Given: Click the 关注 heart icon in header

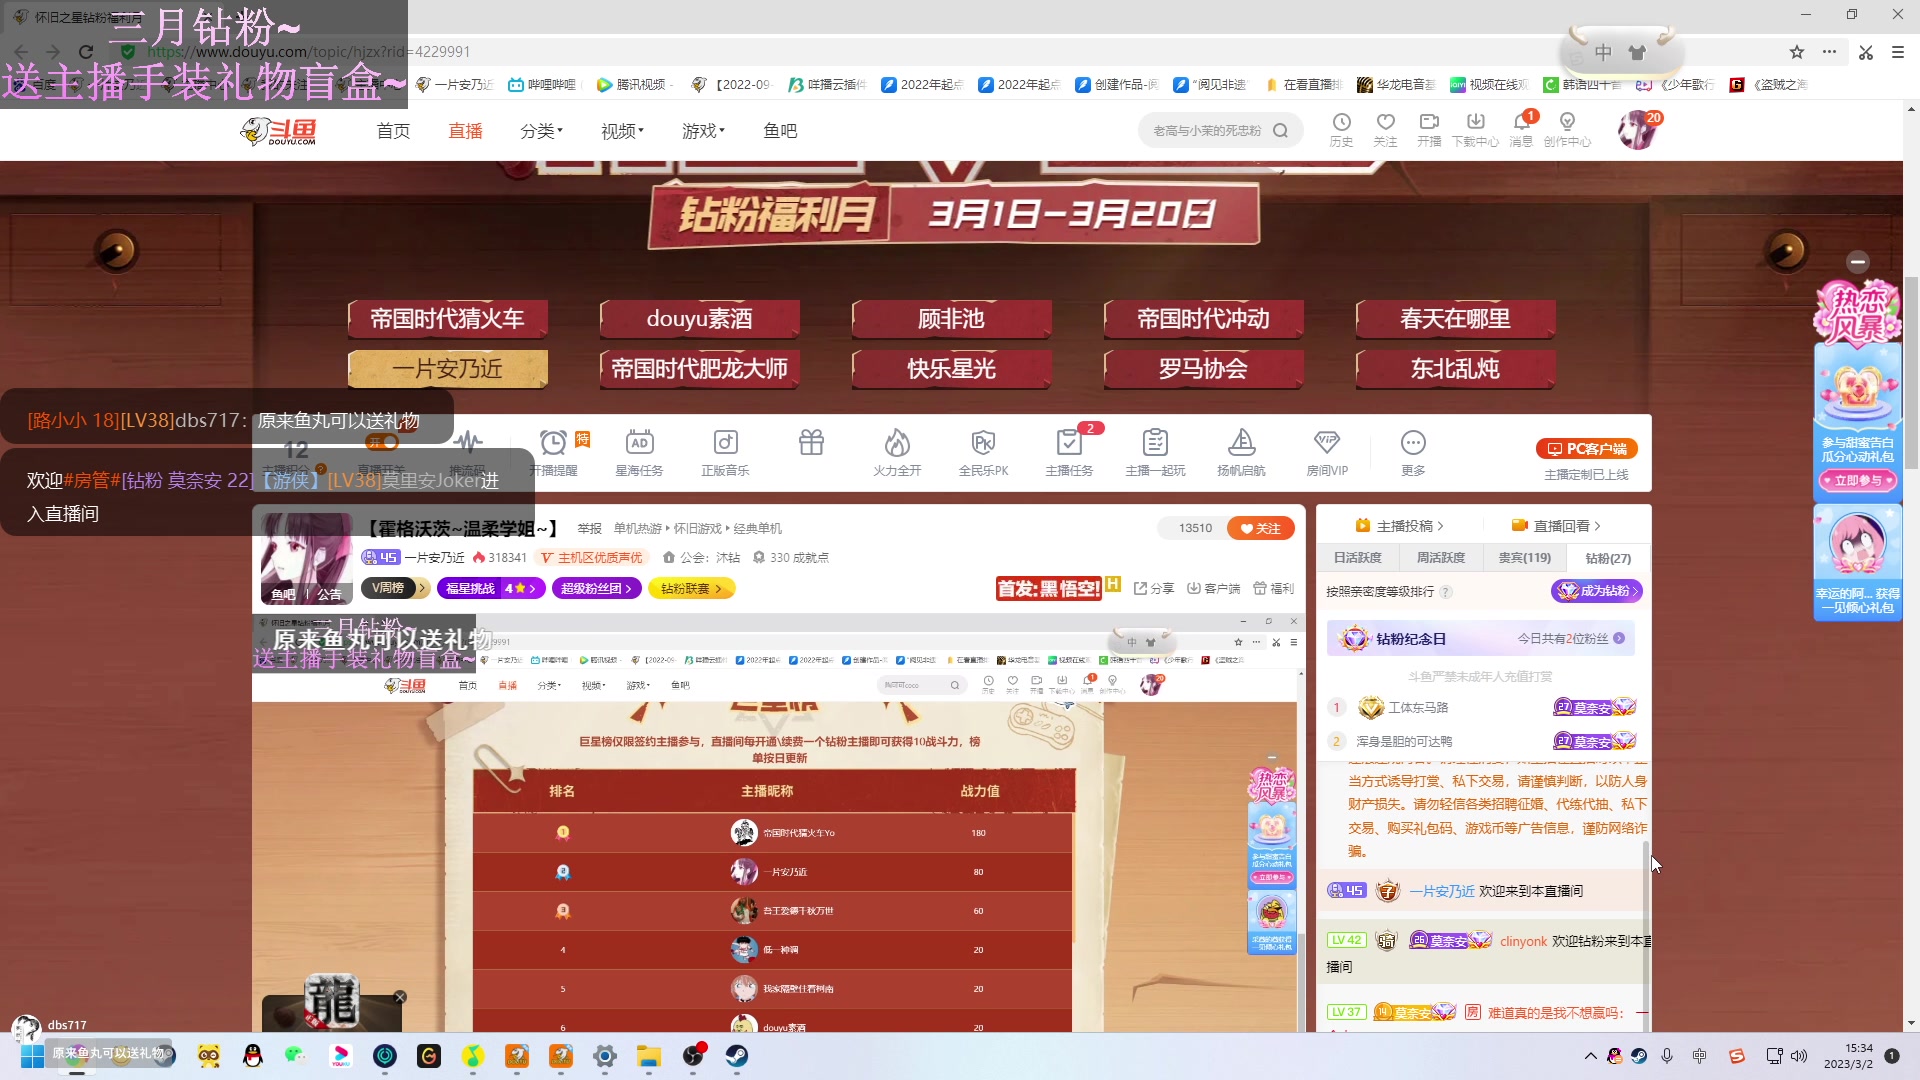Looking at the screenshot, I should click(1385, 129).
